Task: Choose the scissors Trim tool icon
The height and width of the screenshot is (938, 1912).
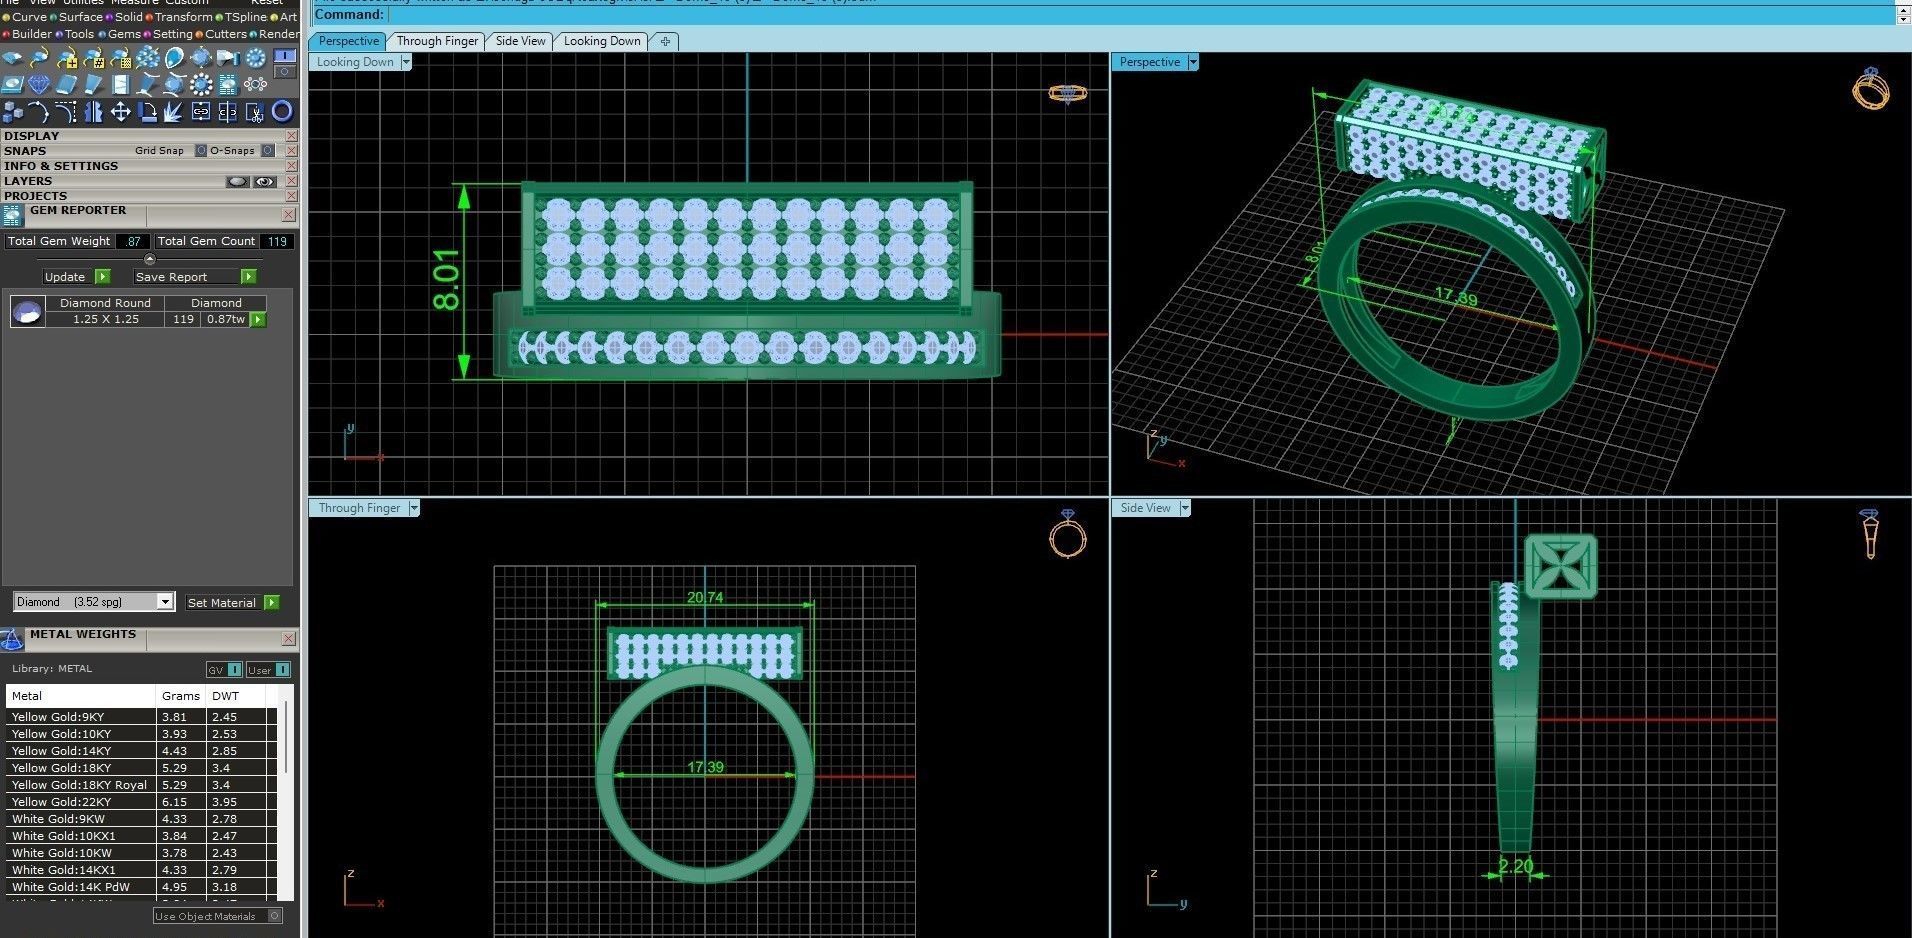Action: tap(255, 111)
